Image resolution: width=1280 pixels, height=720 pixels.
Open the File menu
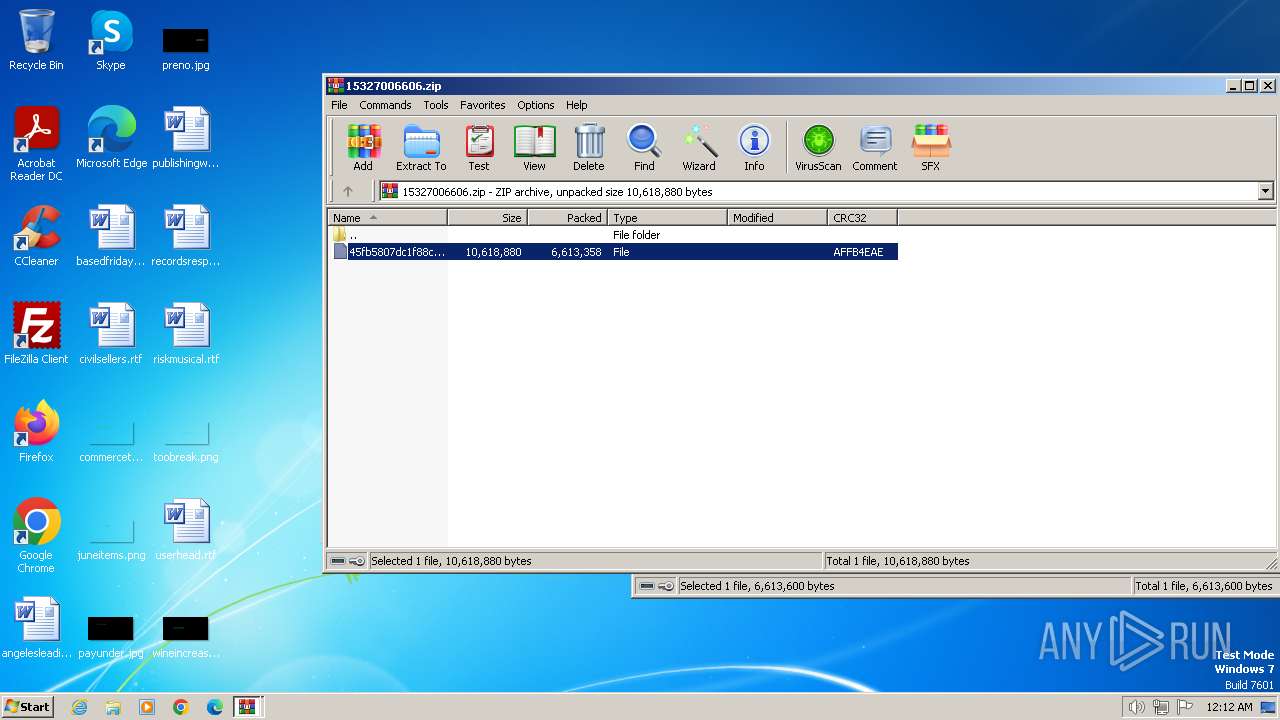[339, 105]
